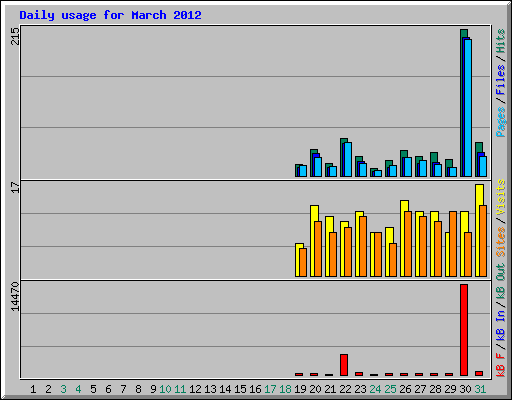Click day 12 on the x-axis
Image resolution: width=512 pixels, height=400 pixels.
[x=195, y=389]
